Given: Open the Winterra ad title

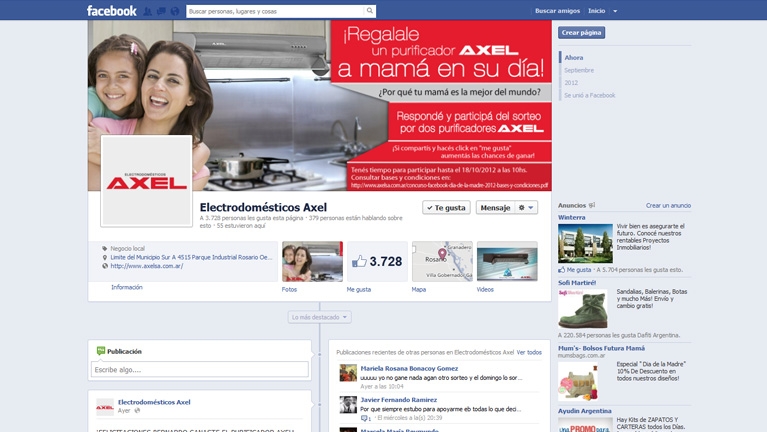Looking at the screenshot, I should click(x=571, y=217).
